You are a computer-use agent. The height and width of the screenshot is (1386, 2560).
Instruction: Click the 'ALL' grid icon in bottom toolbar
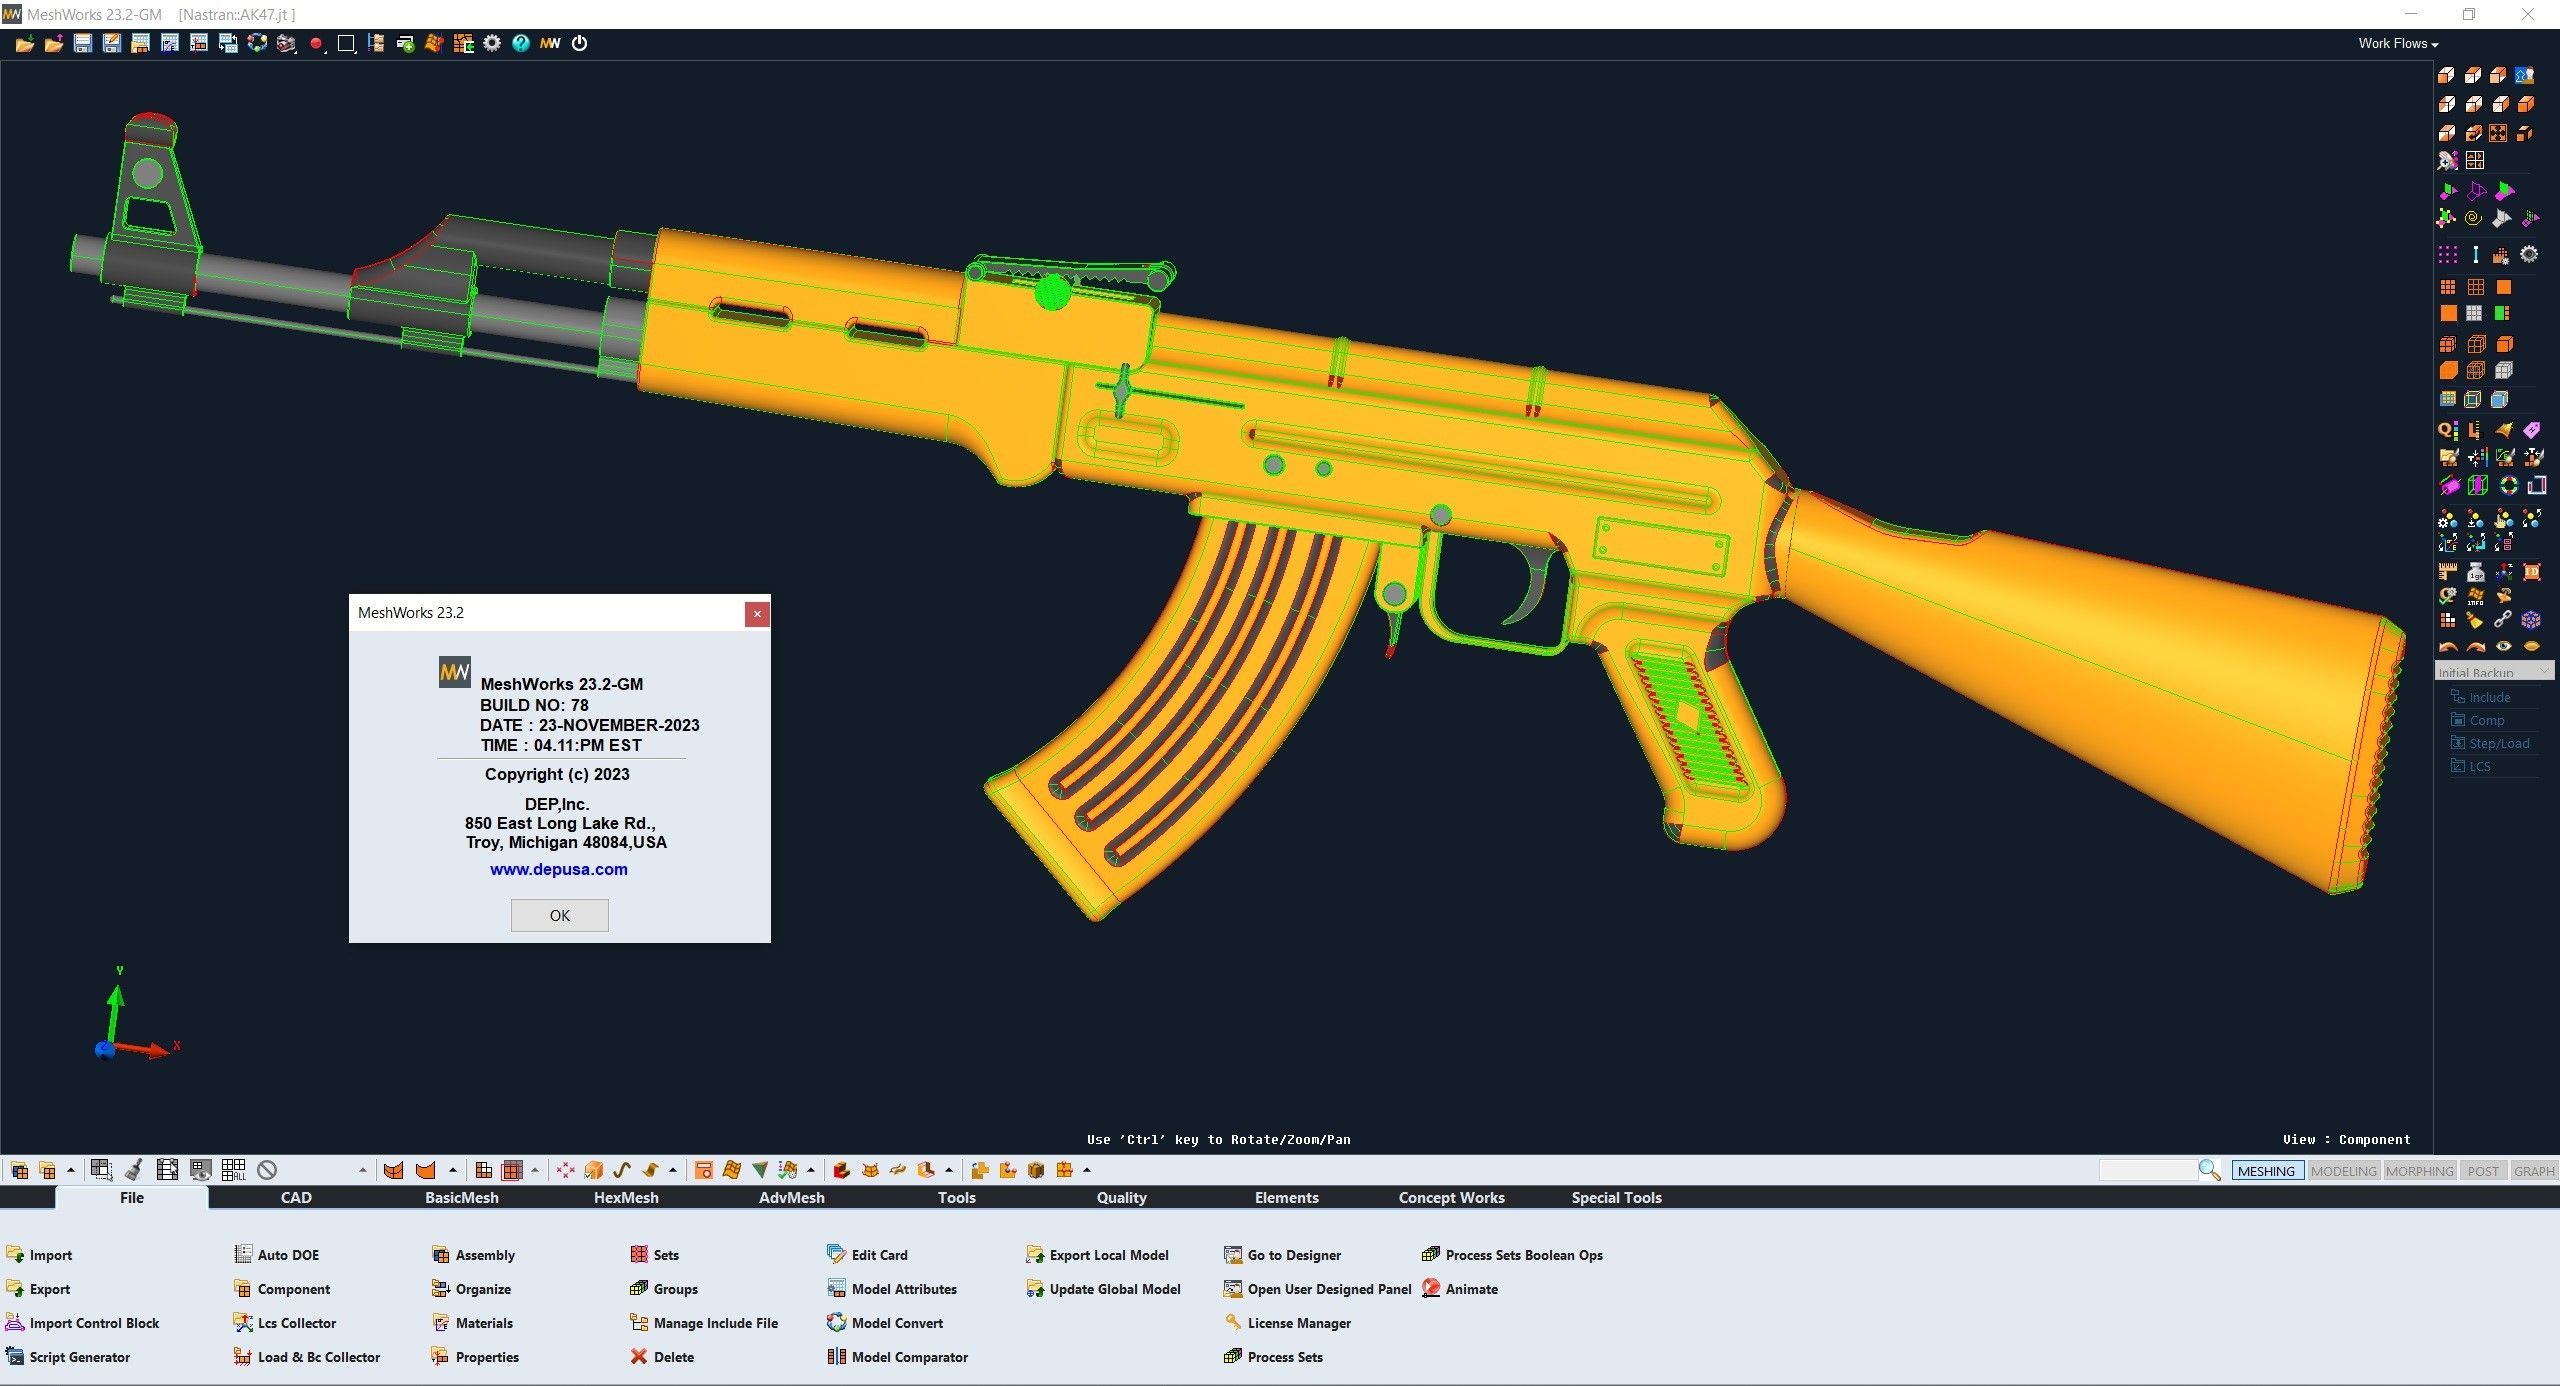coord(234,1170)
